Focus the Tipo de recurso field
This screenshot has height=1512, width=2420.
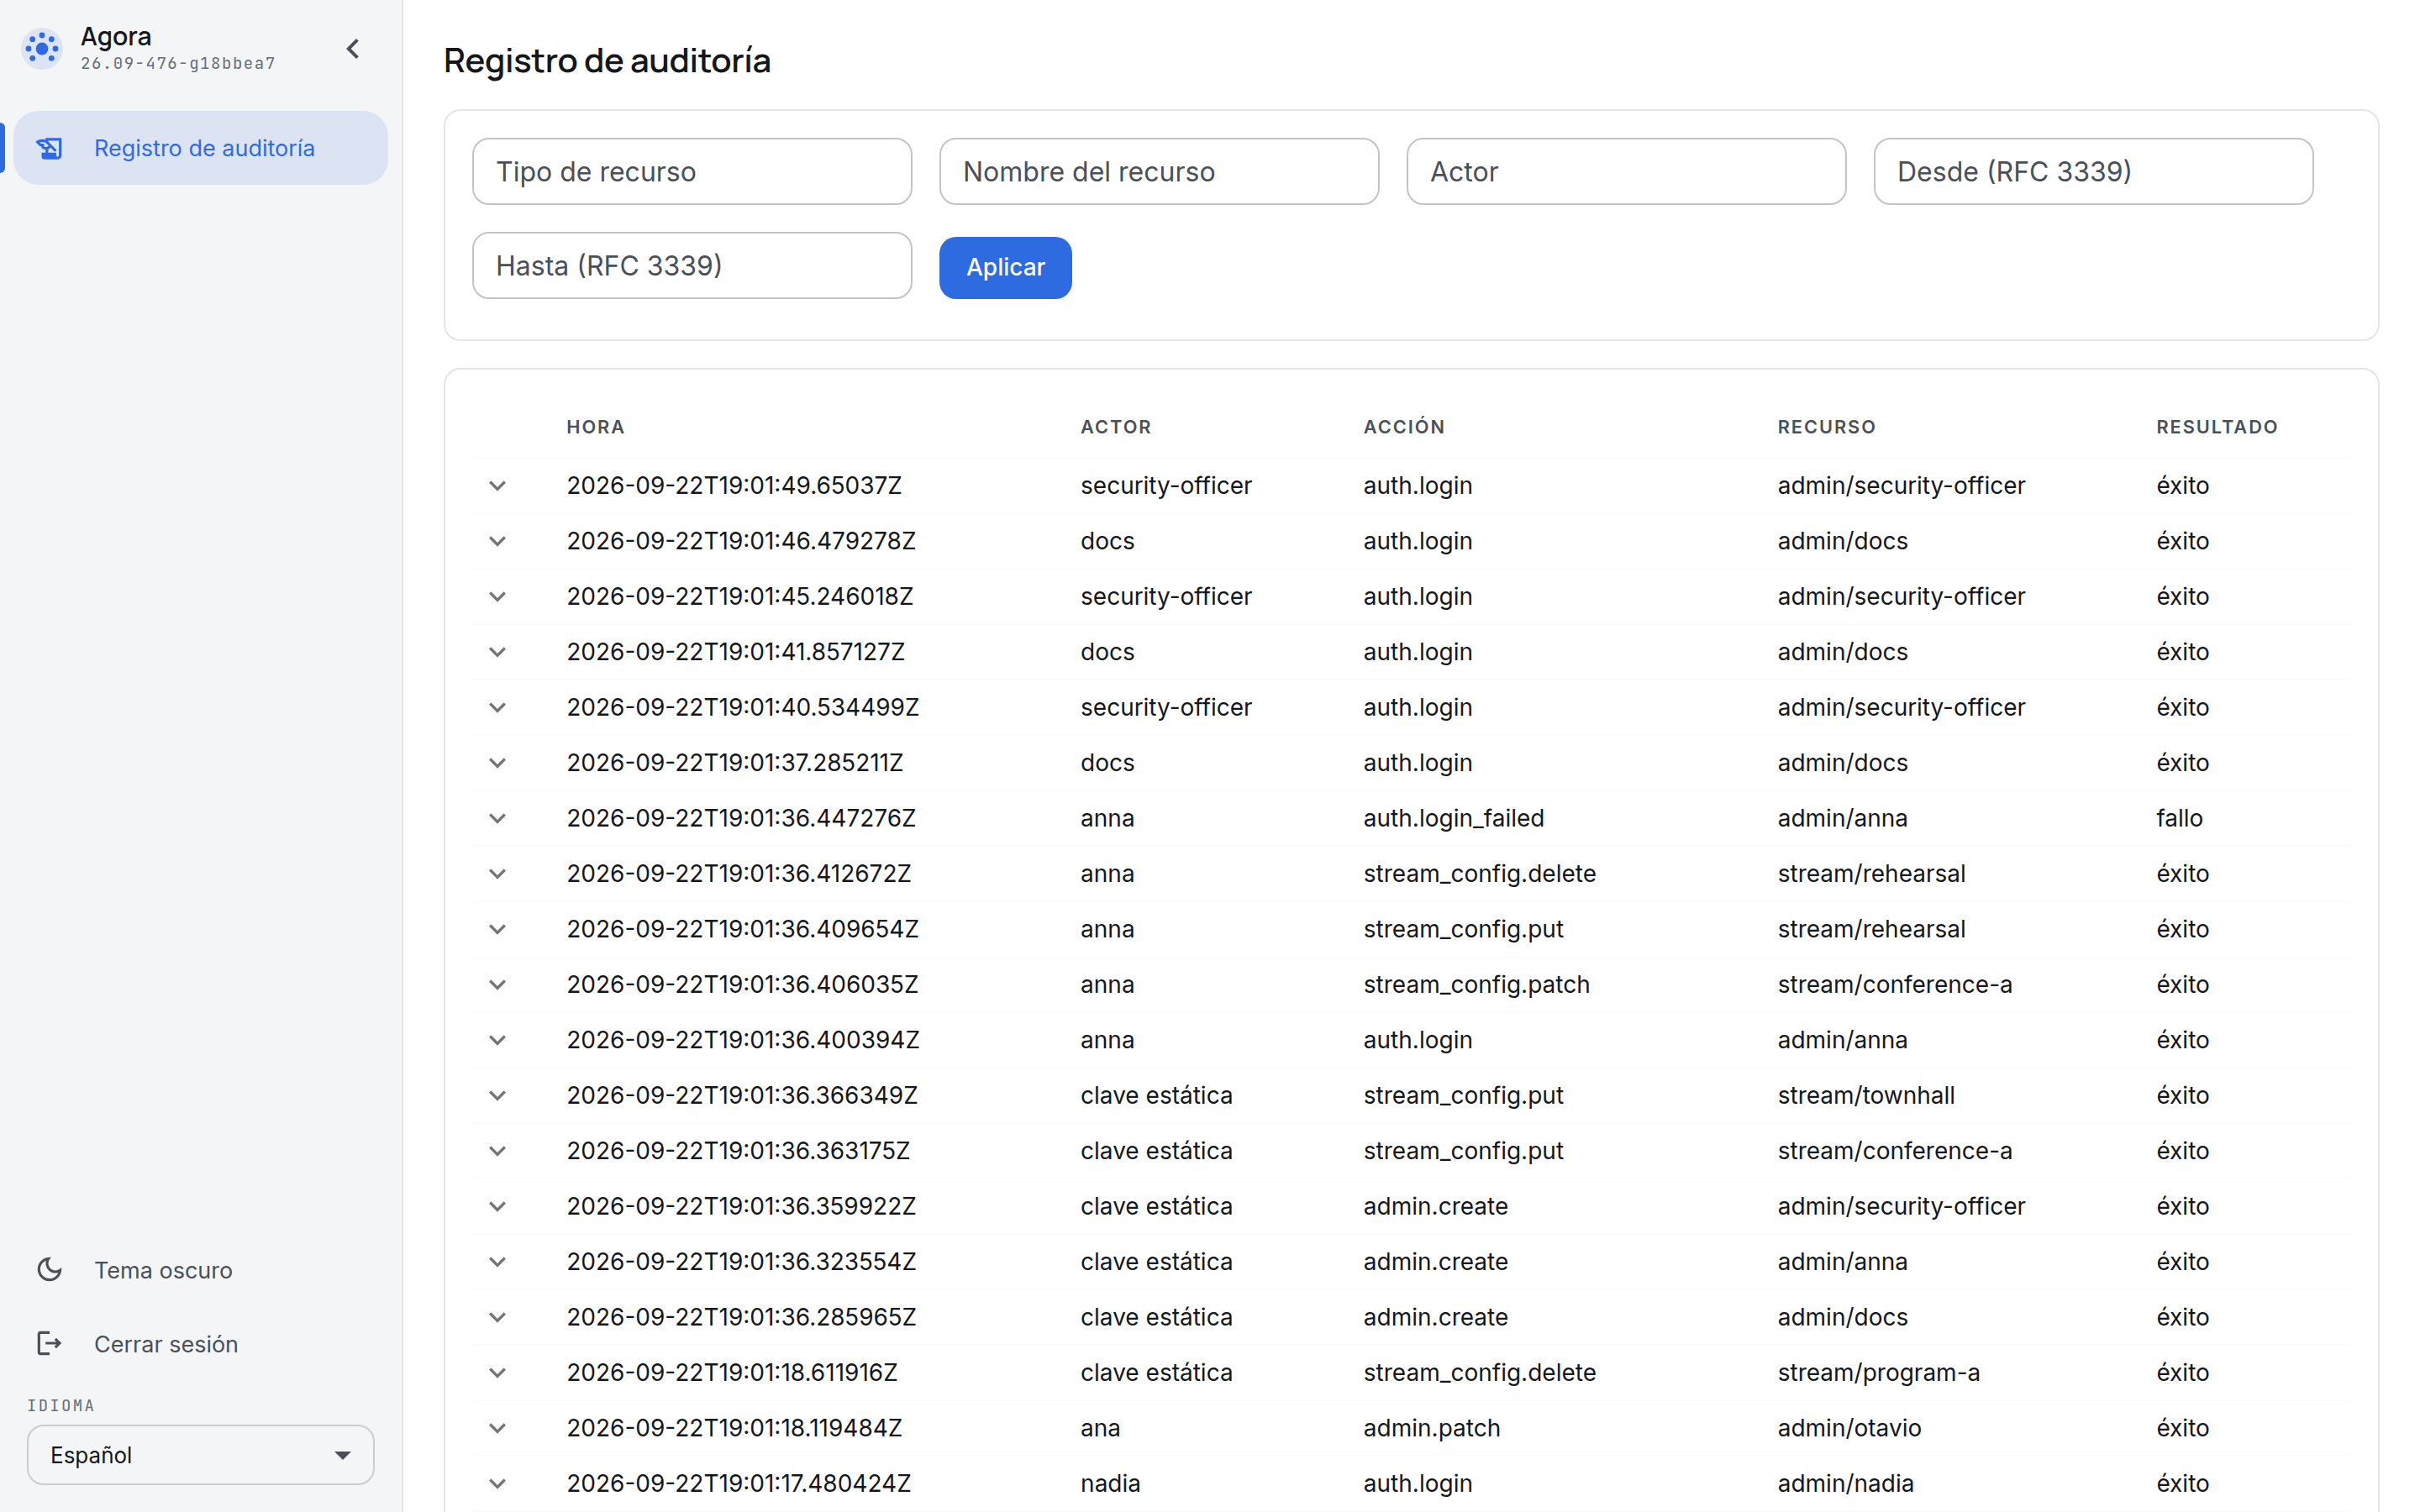(692, 172)
